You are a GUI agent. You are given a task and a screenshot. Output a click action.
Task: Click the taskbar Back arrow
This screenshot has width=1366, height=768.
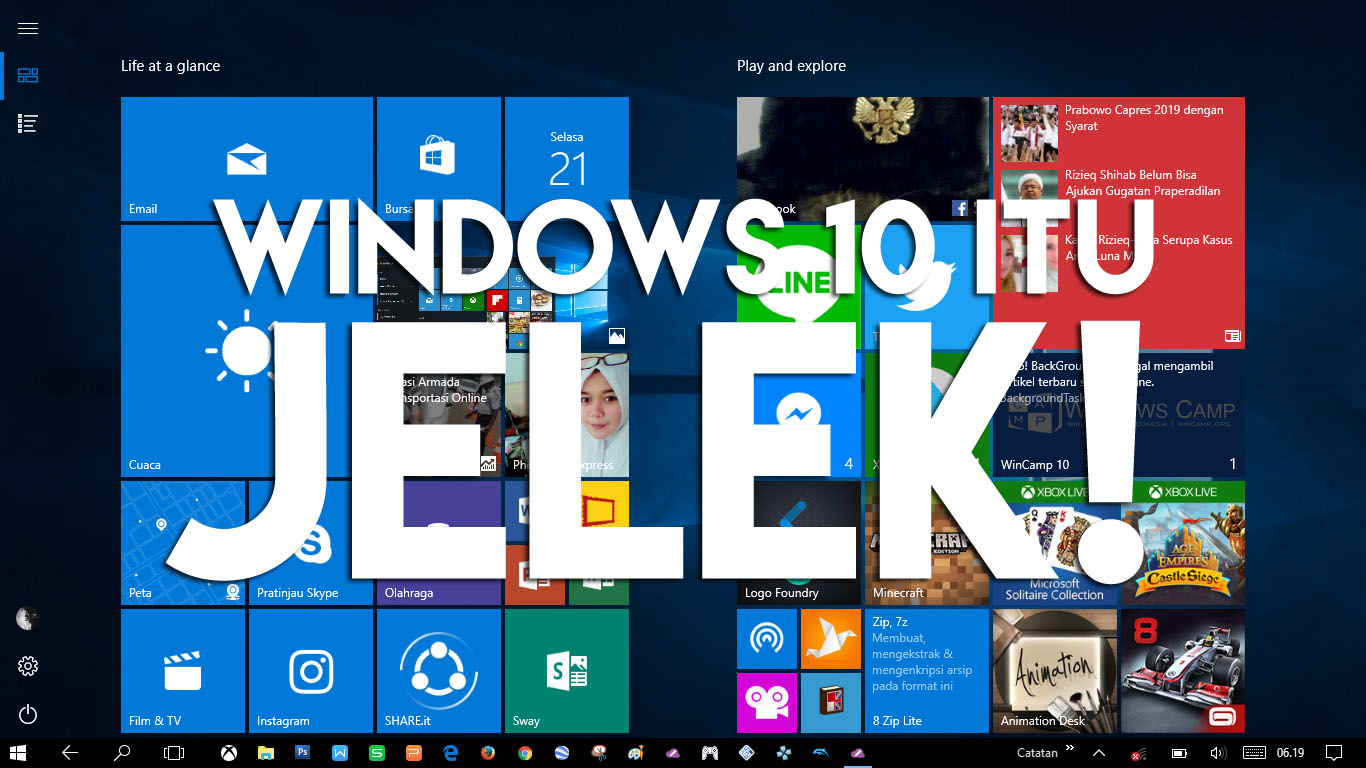coord(70,753)
